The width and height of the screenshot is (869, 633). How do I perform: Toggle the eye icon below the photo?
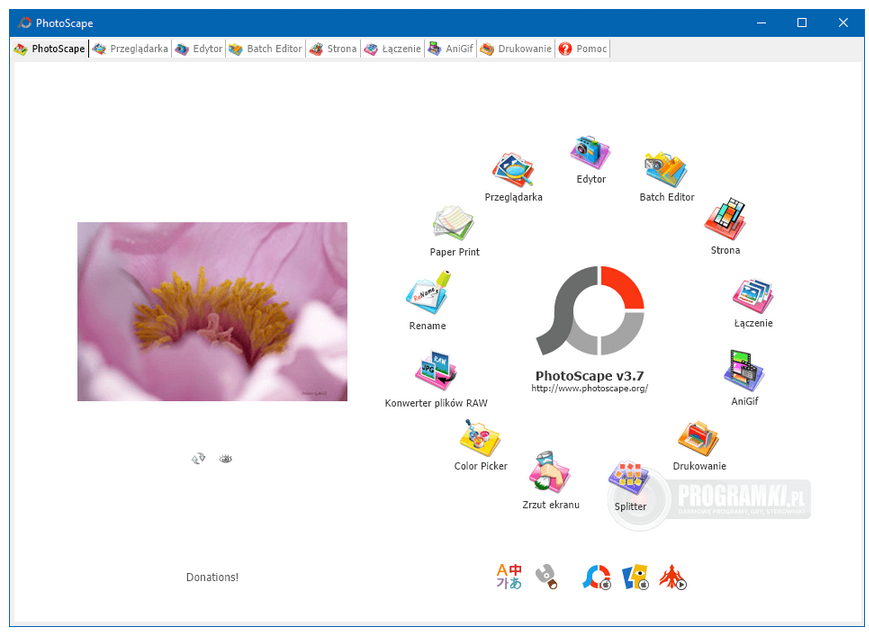(225, 458)
